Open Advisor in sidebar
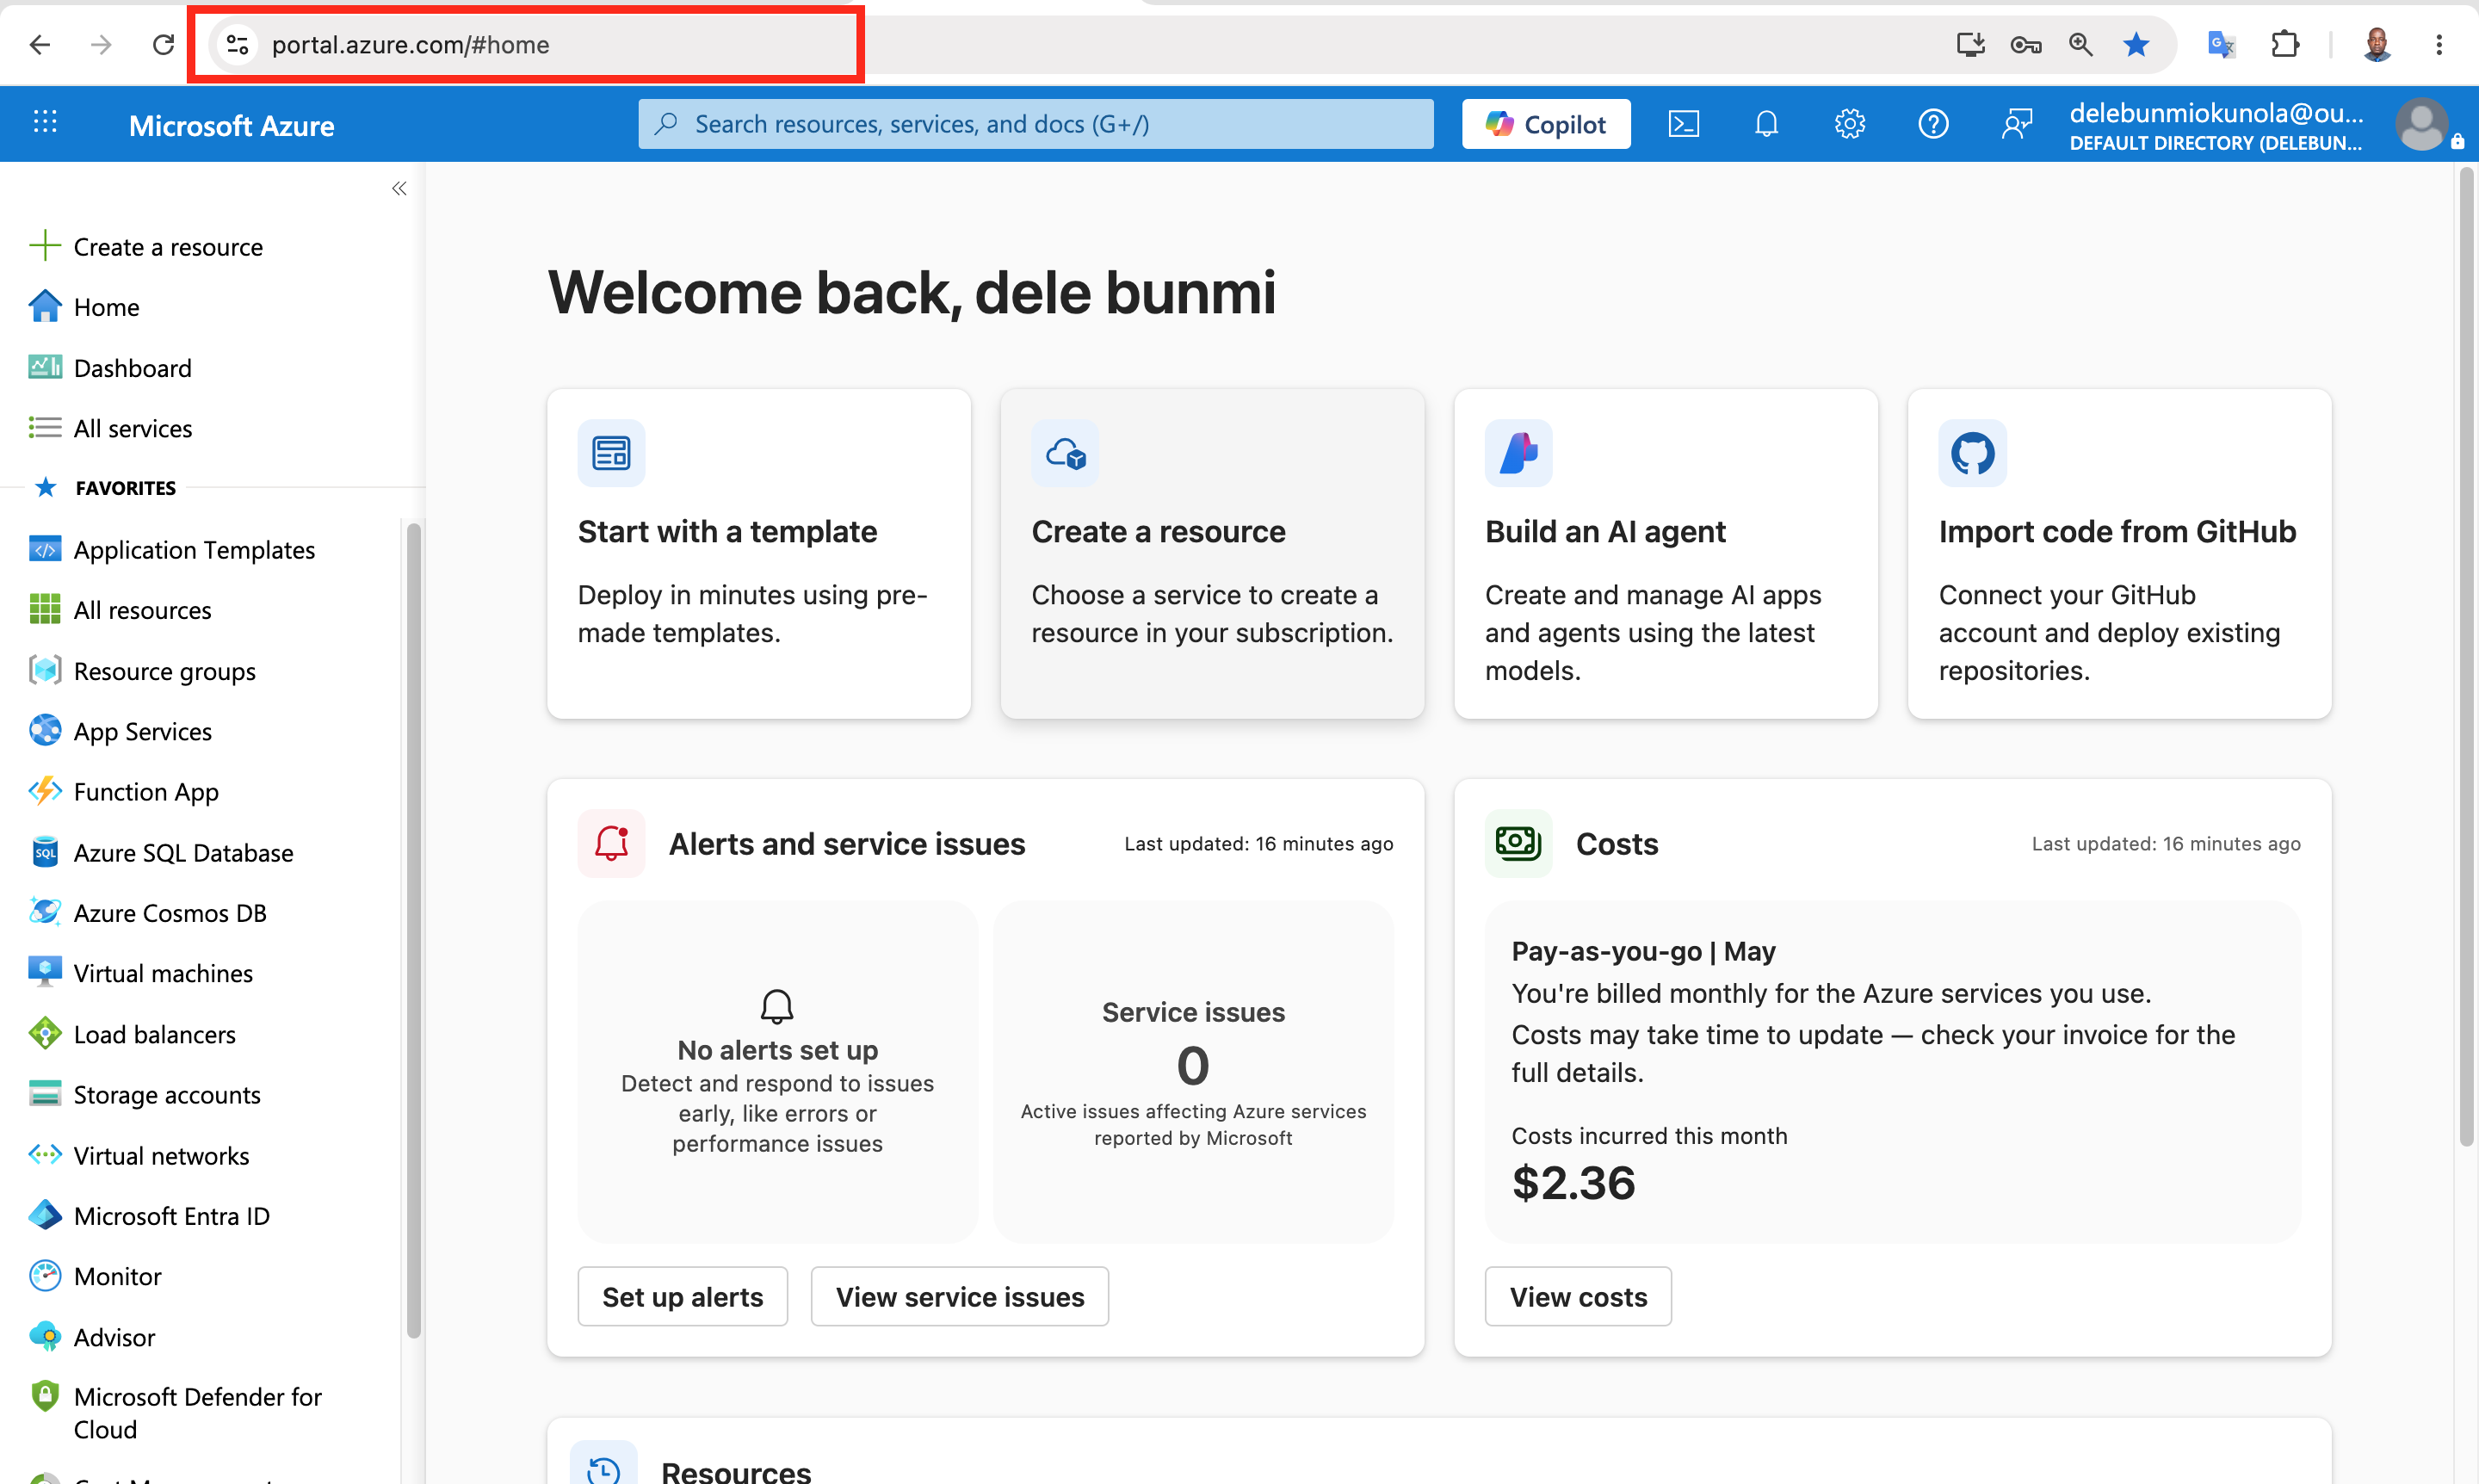Image resolution: width=2479 pixels, height=1484 pixels. click(92, 1337)
